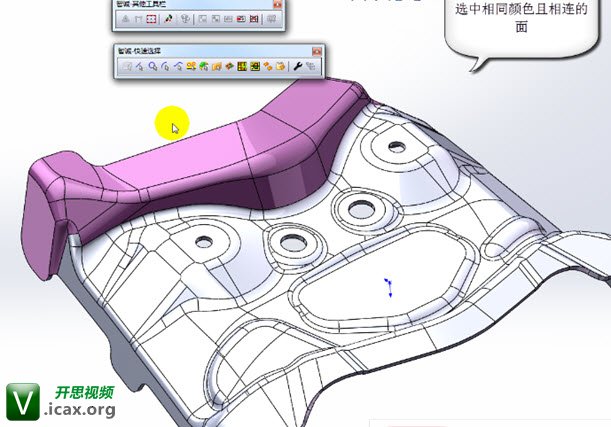611x427 pixels.
Task: Close the 智诚-其他工具栏 floating toolbar
Action: (277, 4)
